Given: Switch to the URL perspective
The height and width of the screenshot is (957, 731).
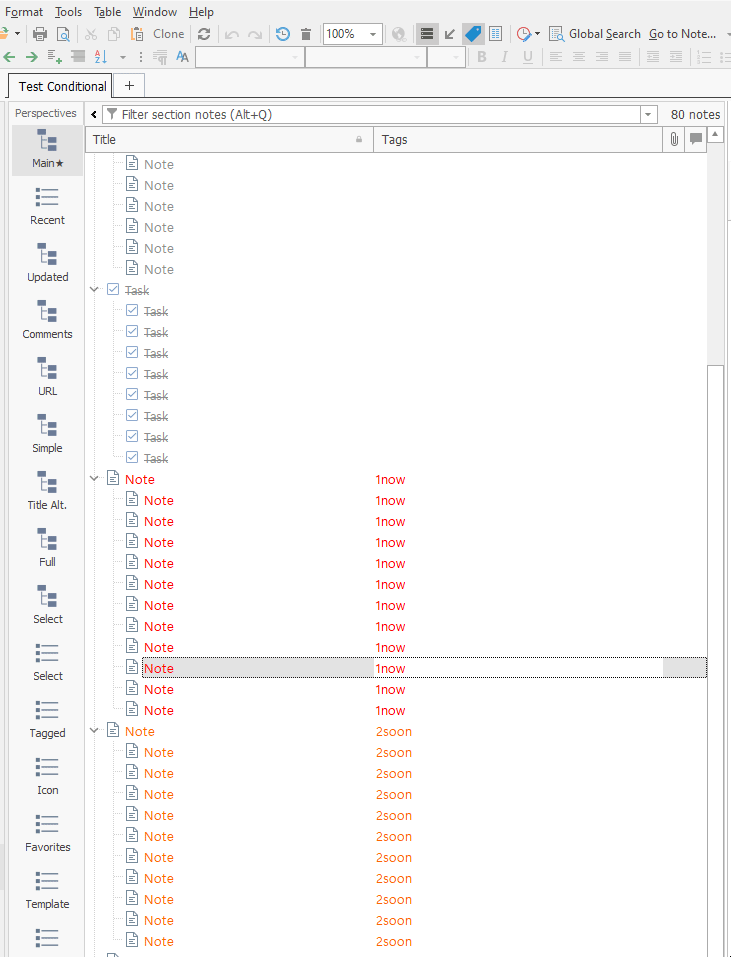Looking at the screenshot, I should pyautogui.click(x=48, y=377).
